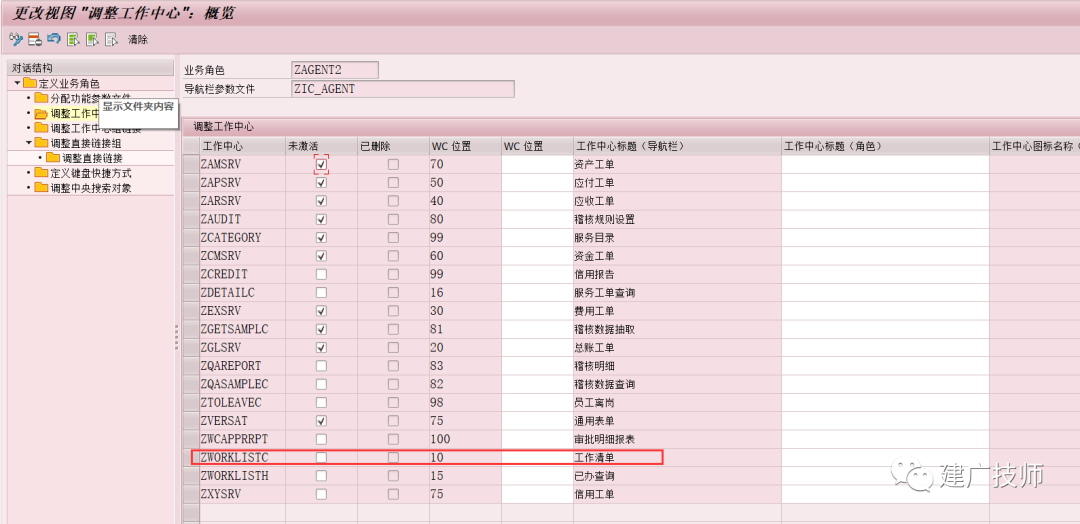
Task: Check 未激活 for ZWORKLISTC
Action: (321, 457)
